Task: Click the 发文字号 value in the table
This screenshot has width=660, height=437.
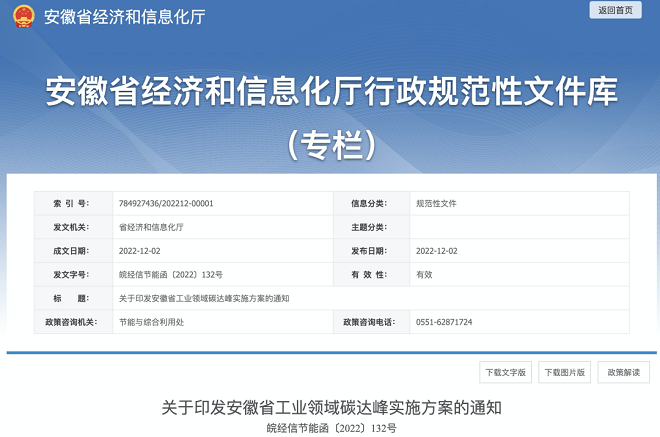Action: (170, 274)
